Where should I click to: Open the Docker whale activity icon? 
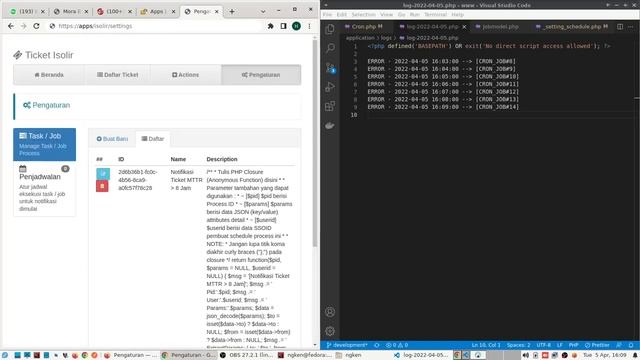pyautogui.click(x=330, y=125)
